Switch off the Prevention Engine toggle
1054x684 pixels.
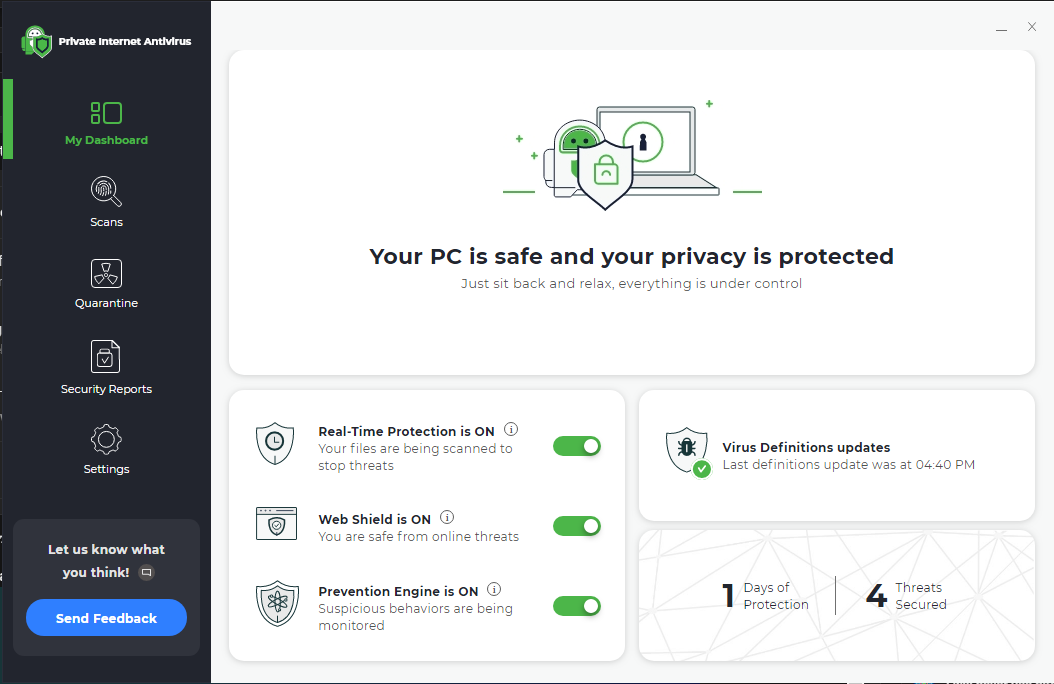pos(577,606)
